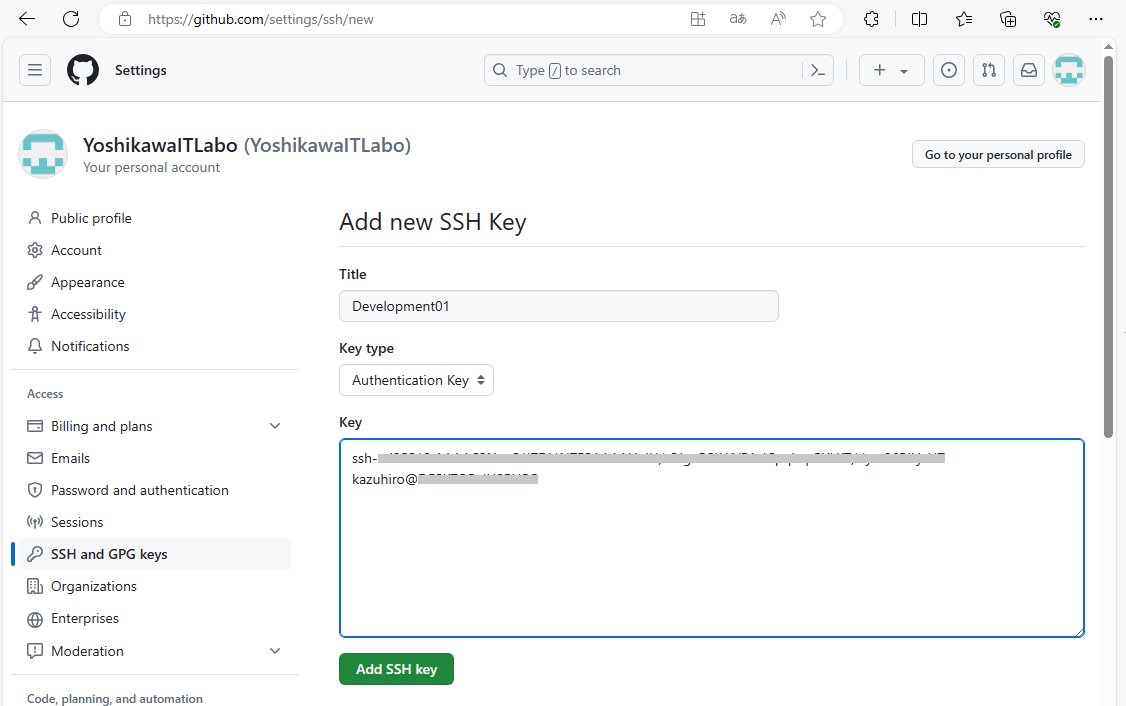Screen dimensions: 1126x706
Task: Expand the Billing and plans section
Action: tap(275, 426)
